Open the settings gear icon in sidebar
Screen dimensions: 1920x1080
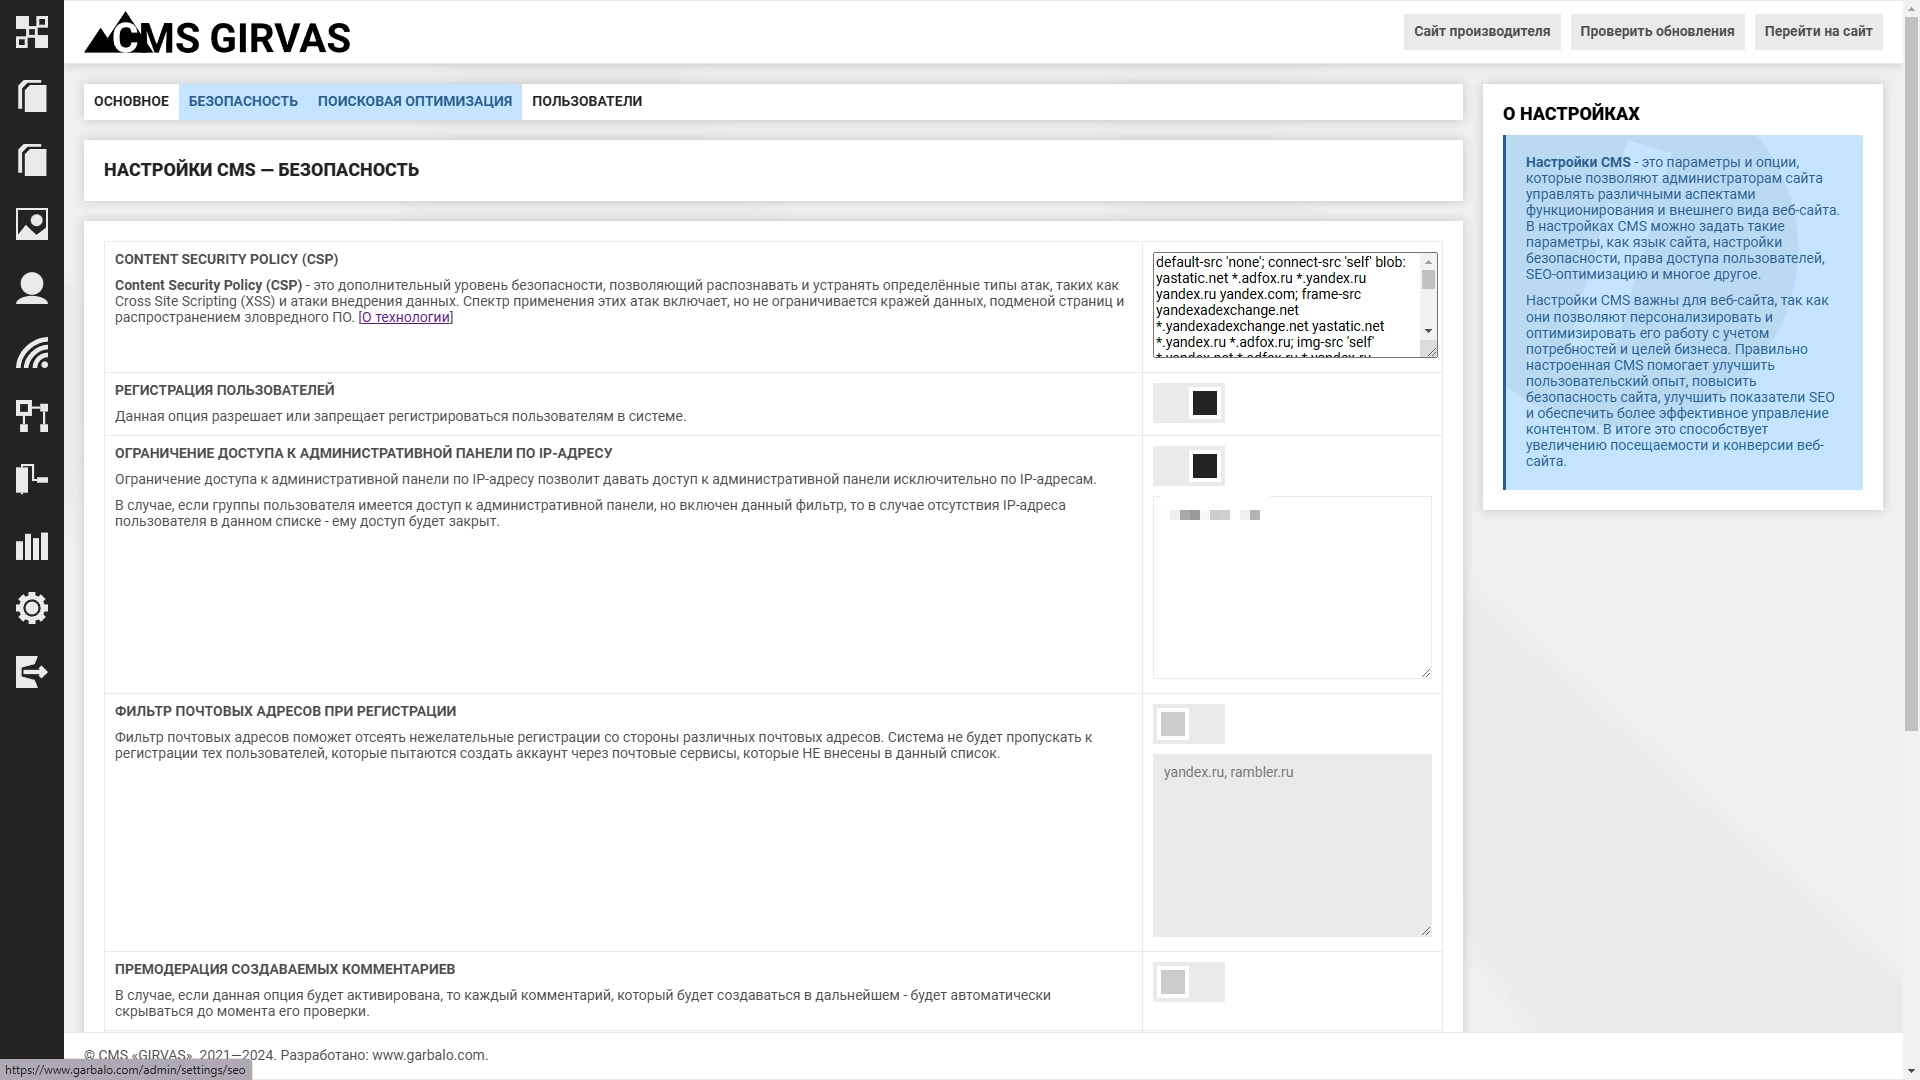pos(31,608)
